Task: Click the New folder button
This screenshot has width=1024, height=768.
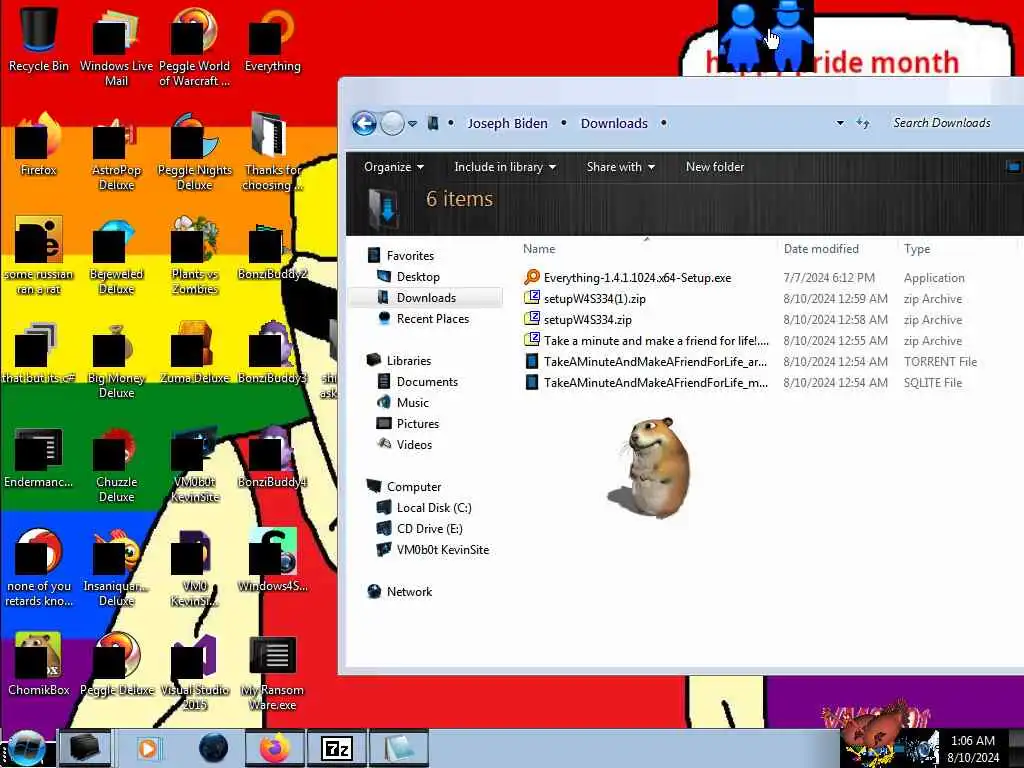Action: 715,167
